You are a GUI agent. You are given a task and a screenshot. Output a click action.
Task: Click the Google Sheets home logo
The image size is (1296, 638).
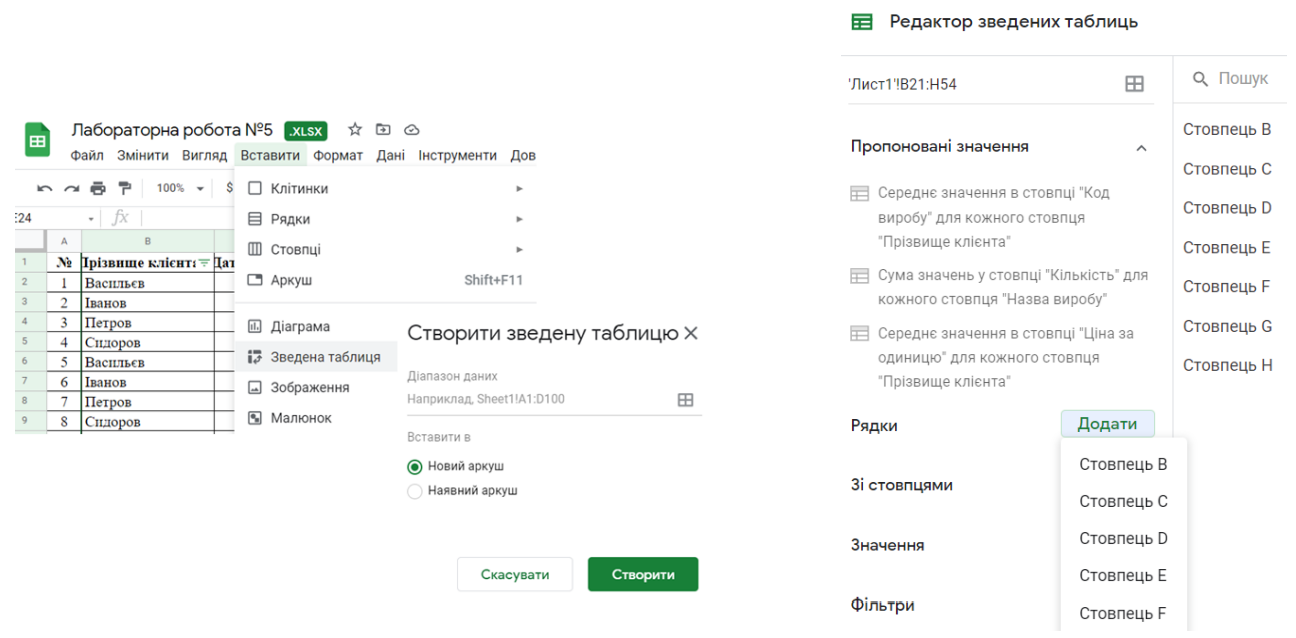(x=38, y=140)
